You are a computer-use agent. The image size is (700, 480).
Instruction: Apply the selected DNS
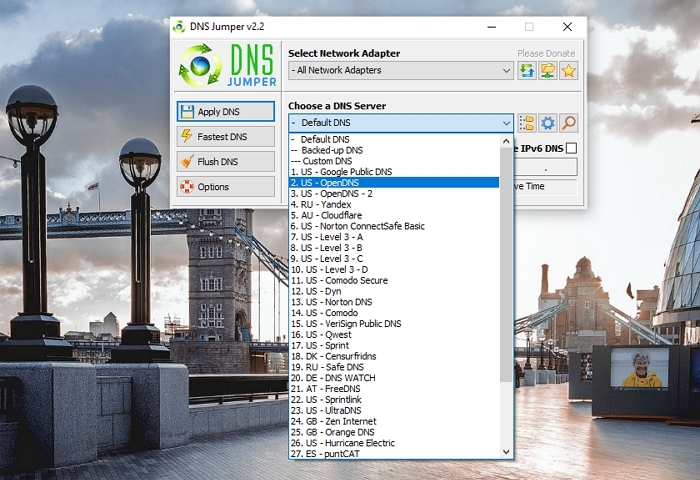(x=225, y=112)
